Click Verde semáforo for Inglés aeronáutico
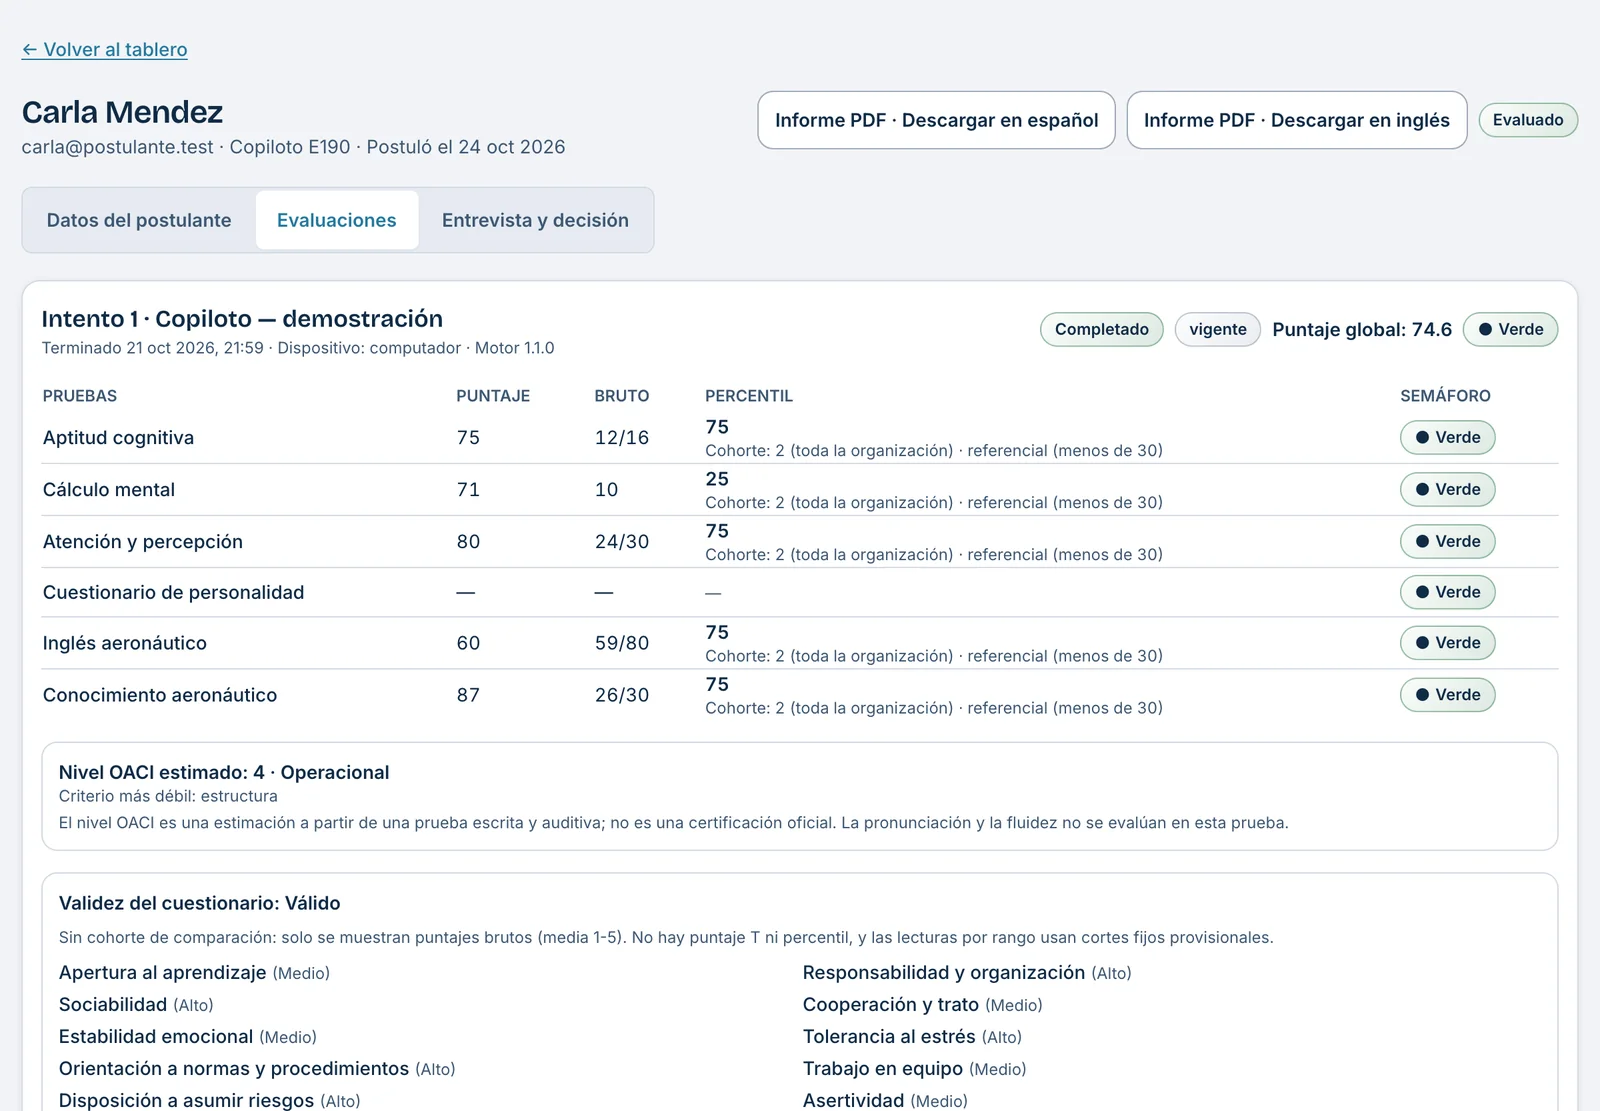 click(1448, 643)
